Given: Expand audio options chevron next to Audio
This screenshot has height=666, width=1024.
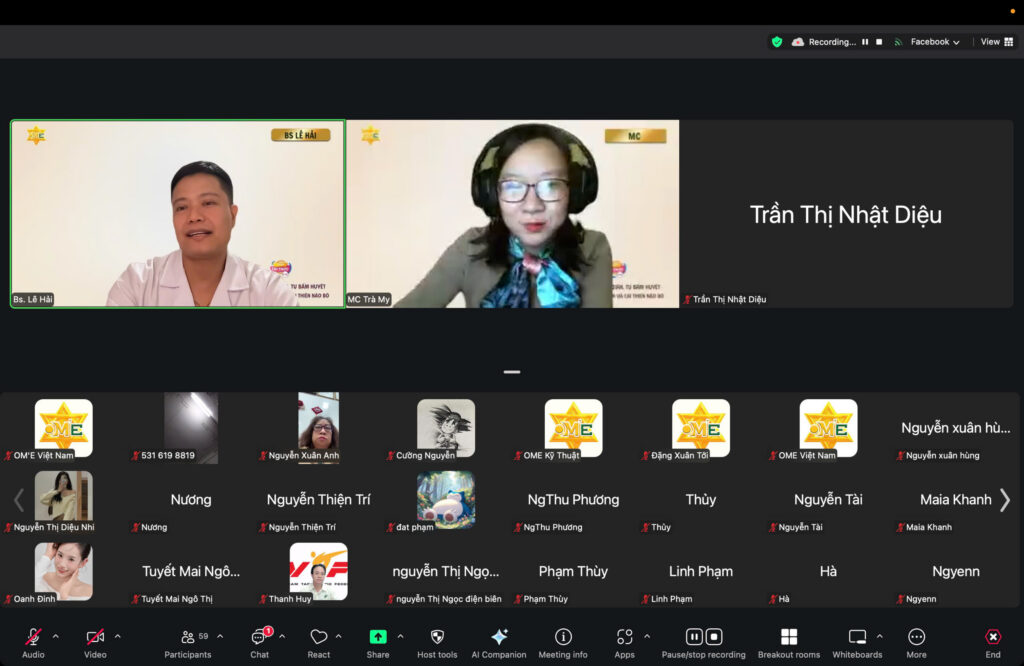Looking at the screenshot, I should pos(55,636).
